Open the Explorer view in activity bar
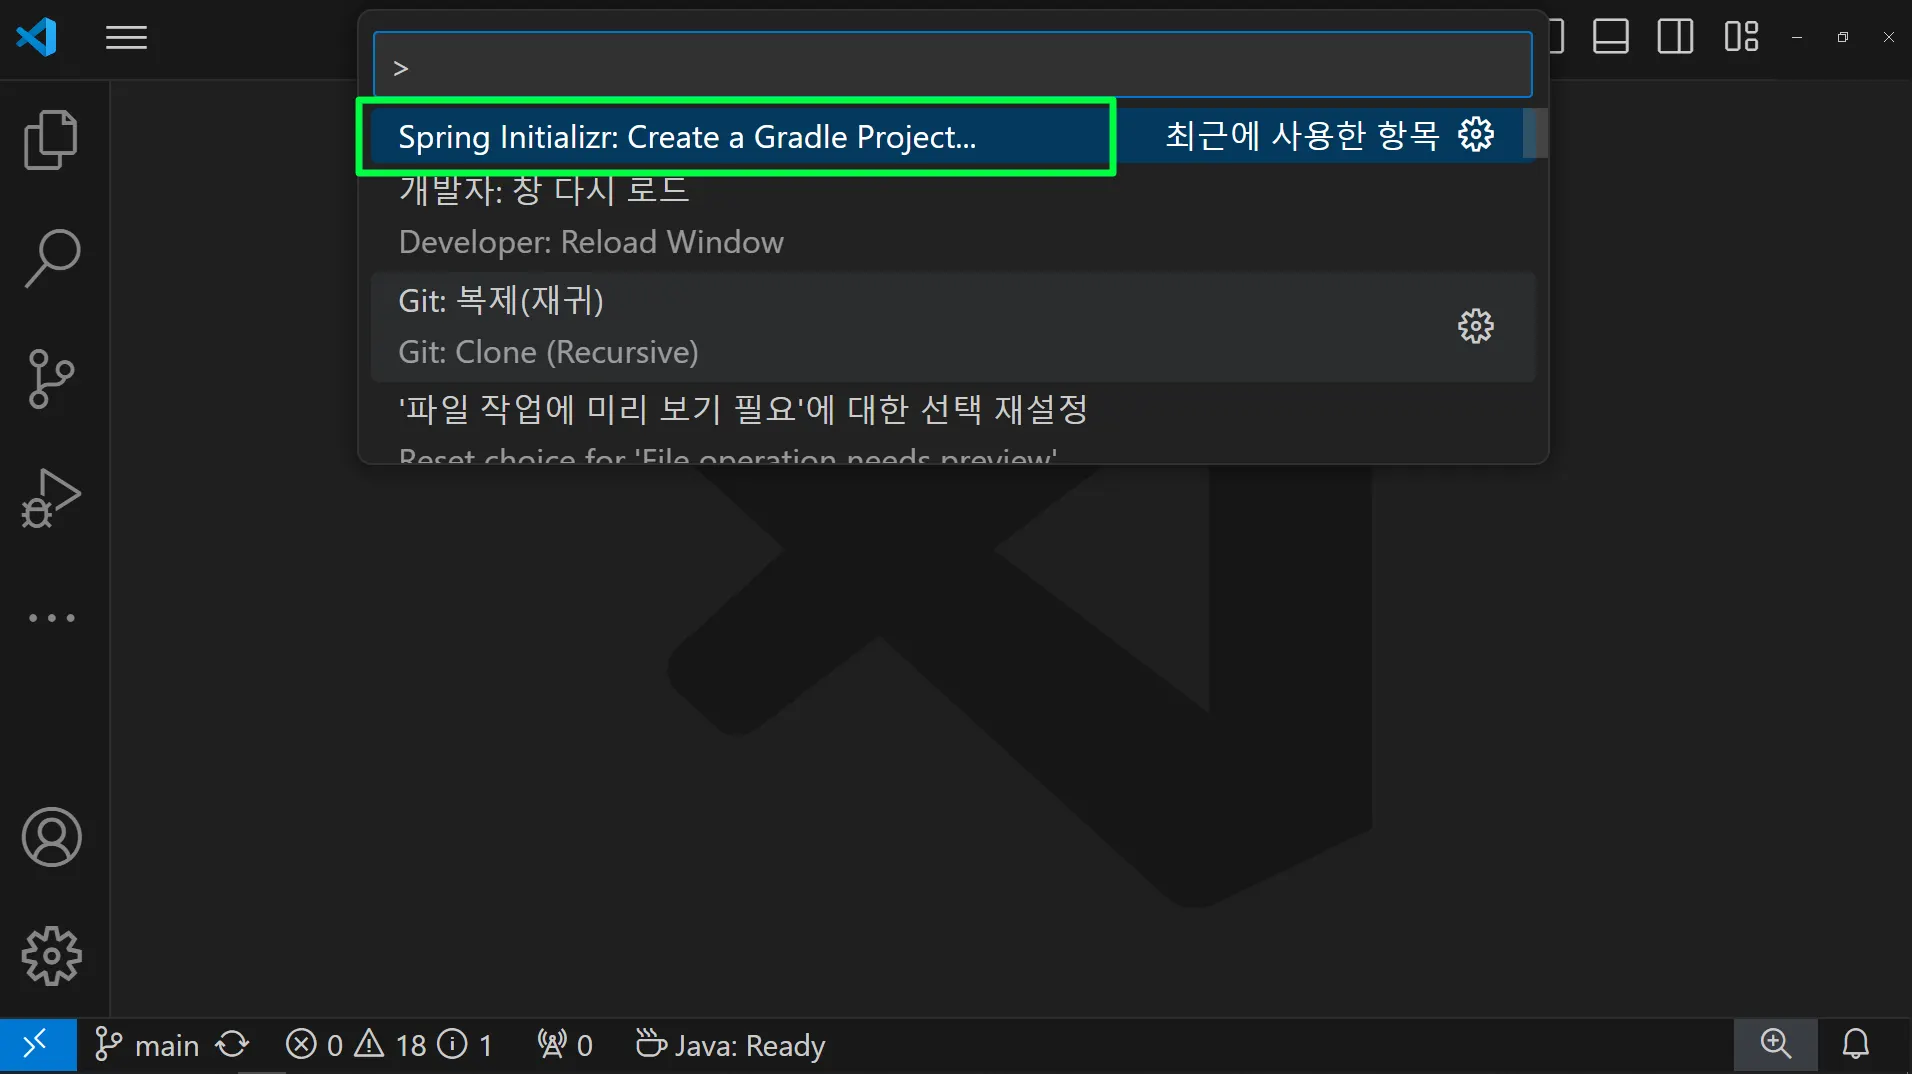1912x1074 pixels. click(51, 139)
